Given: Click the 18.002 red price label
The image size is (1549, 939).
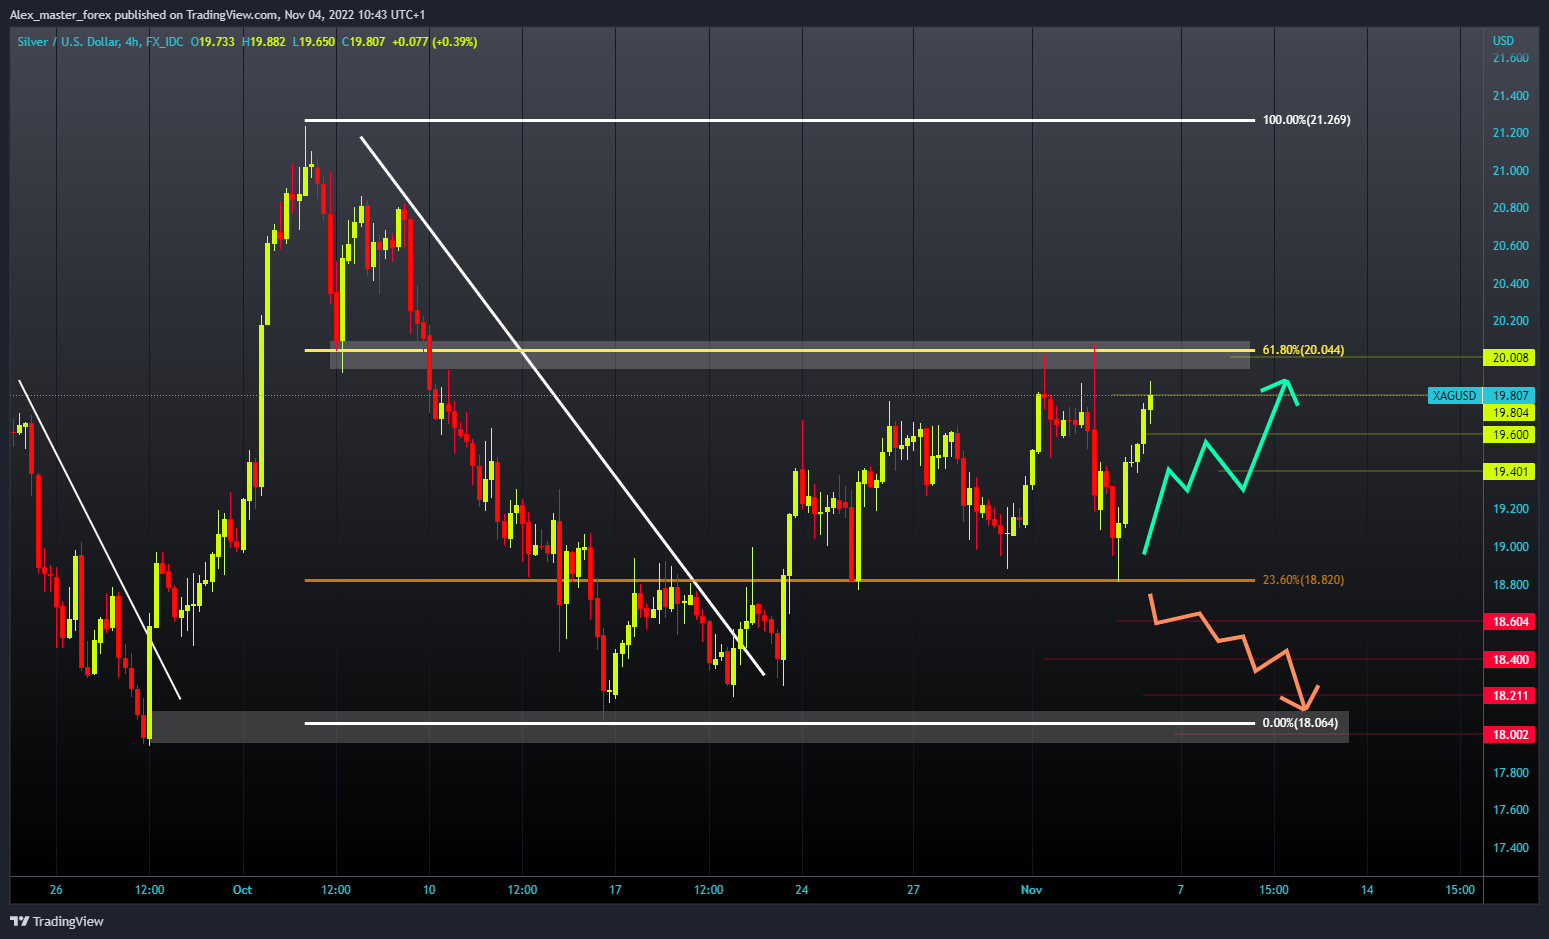Looking at the screenshot, I should point(1510,735).
